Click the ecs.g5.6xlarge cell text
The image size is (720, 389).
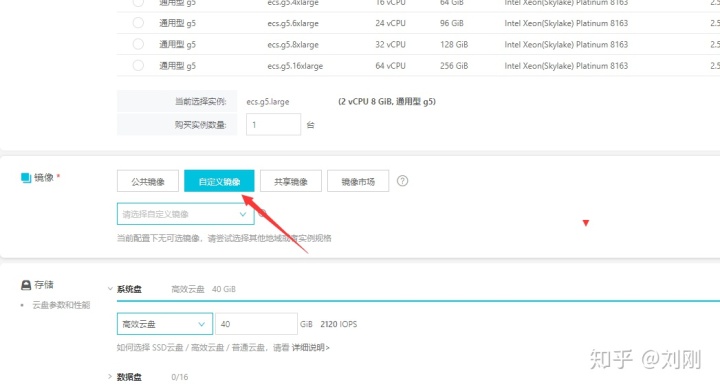tap(293, 23)
